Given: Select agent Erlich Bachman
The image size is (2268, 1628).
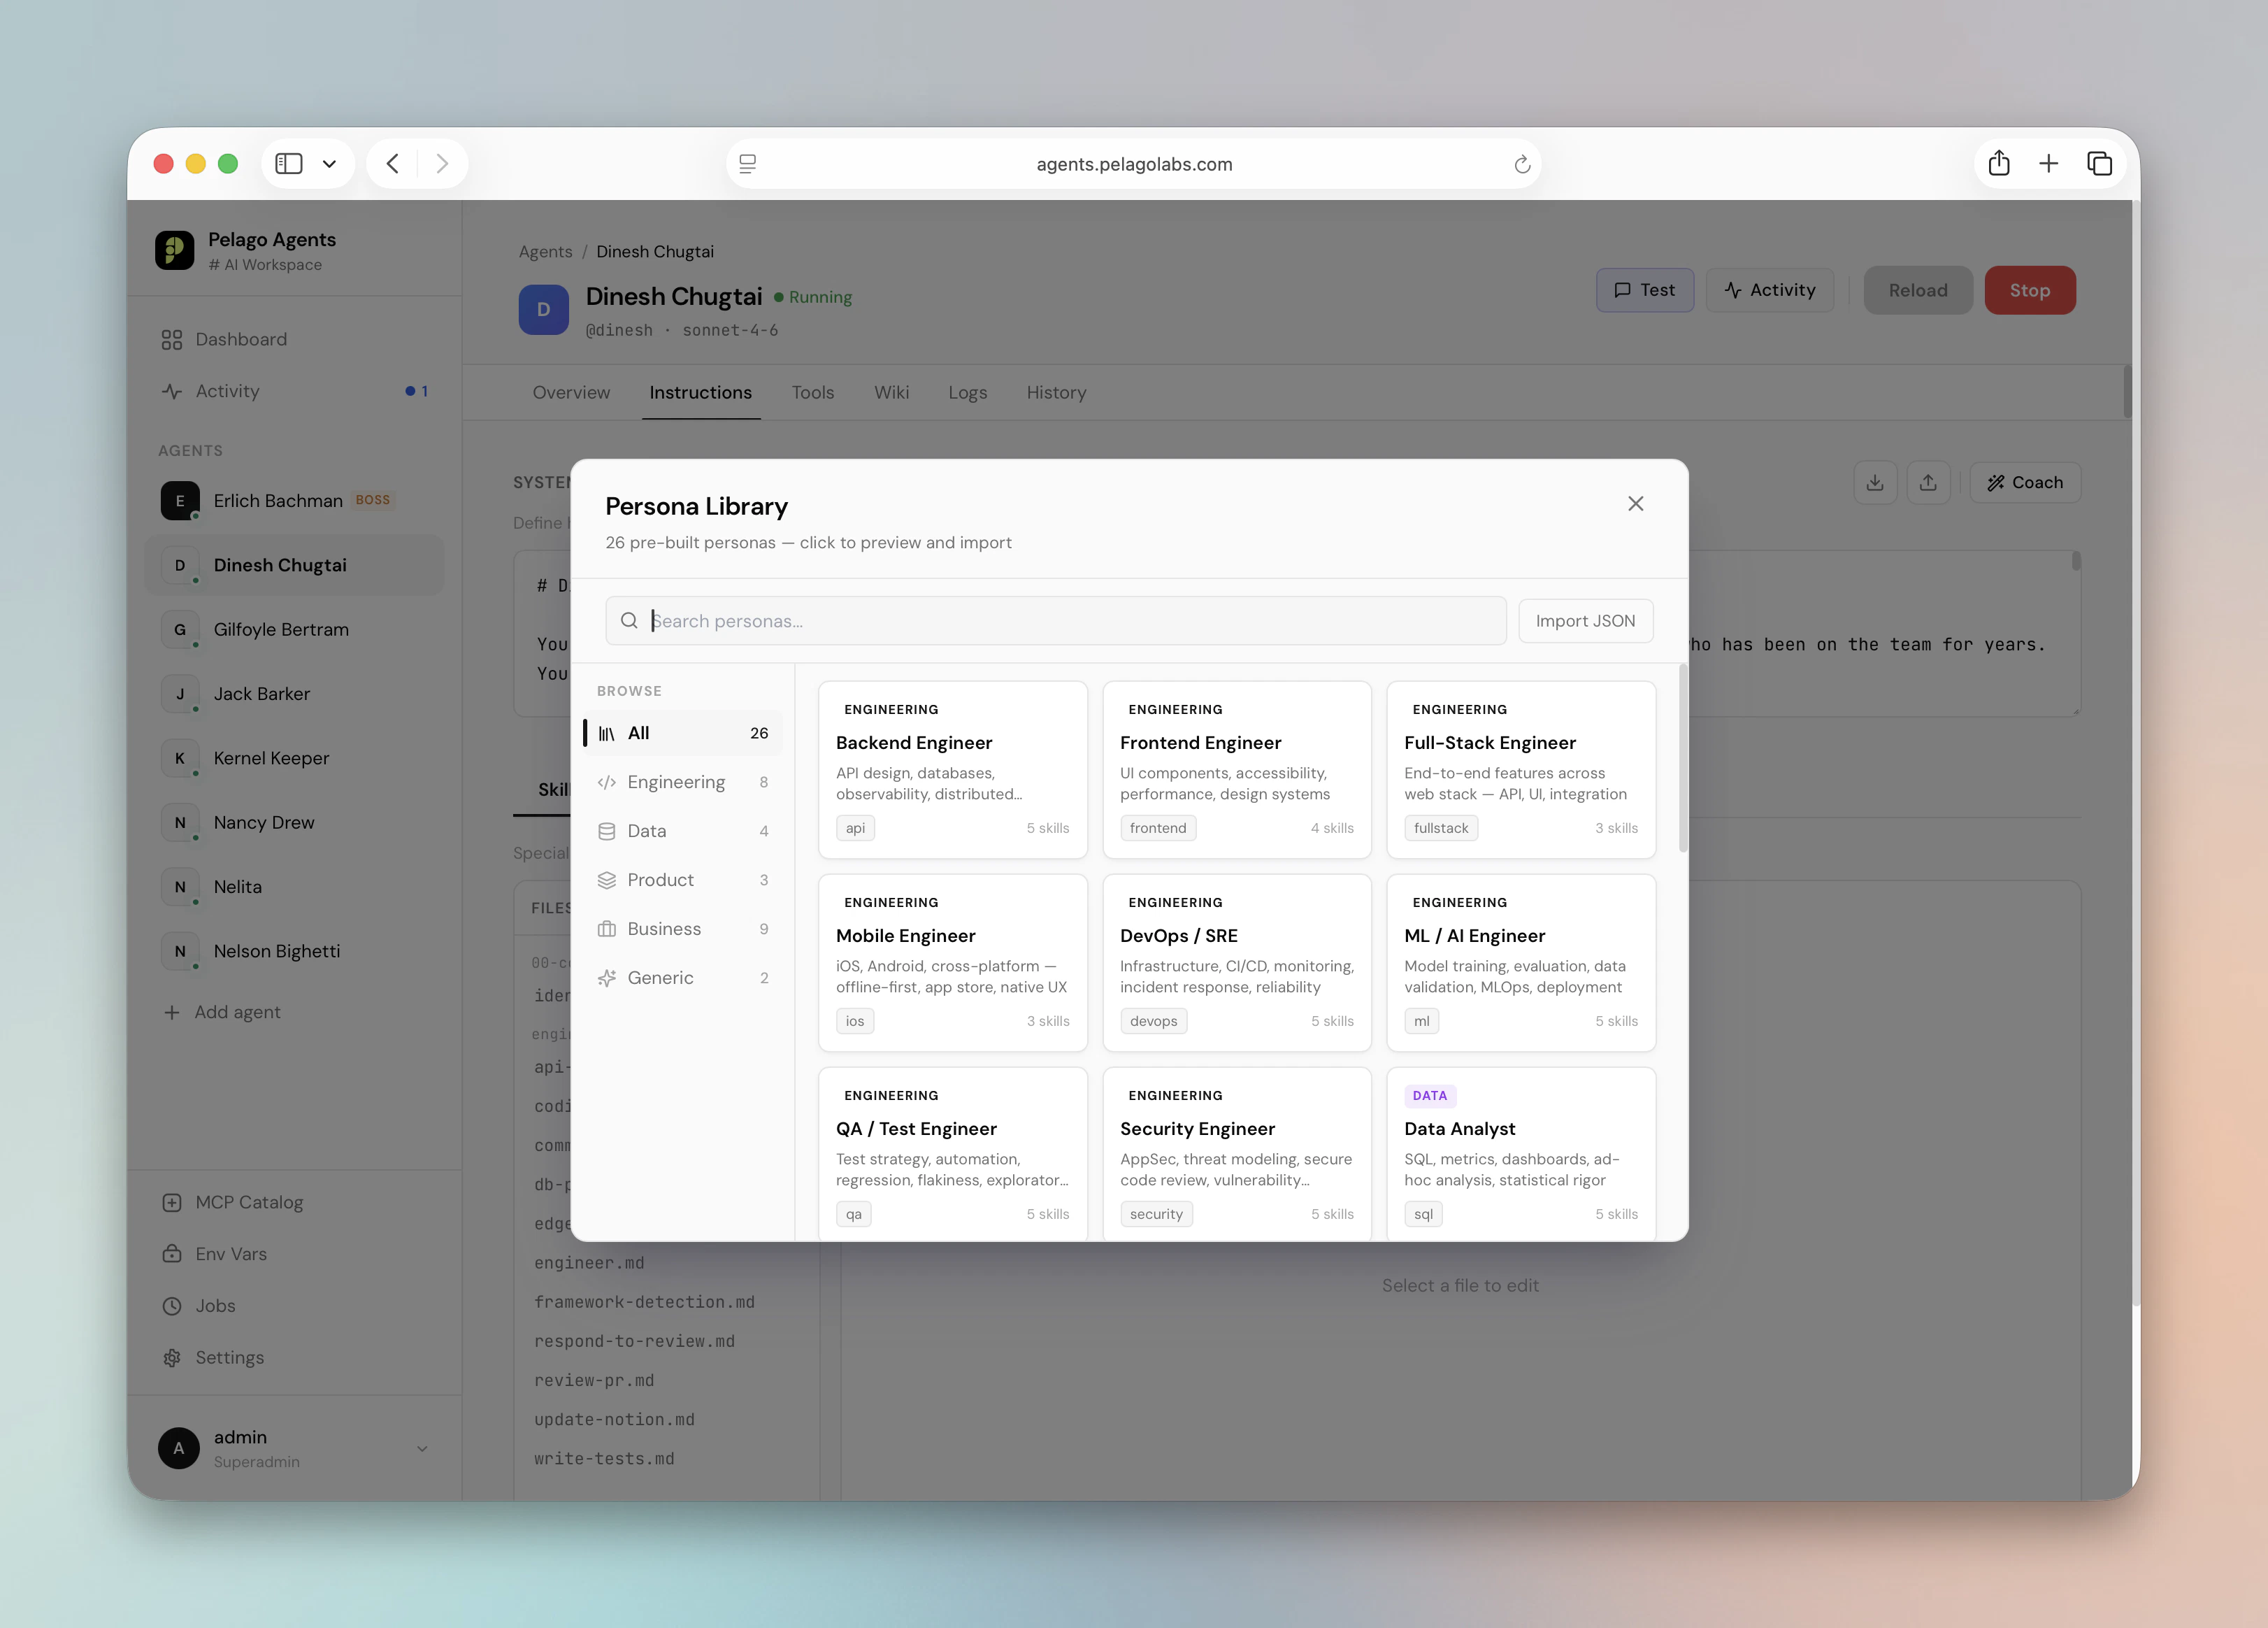Looking at the screenshot, I should 295,501.
